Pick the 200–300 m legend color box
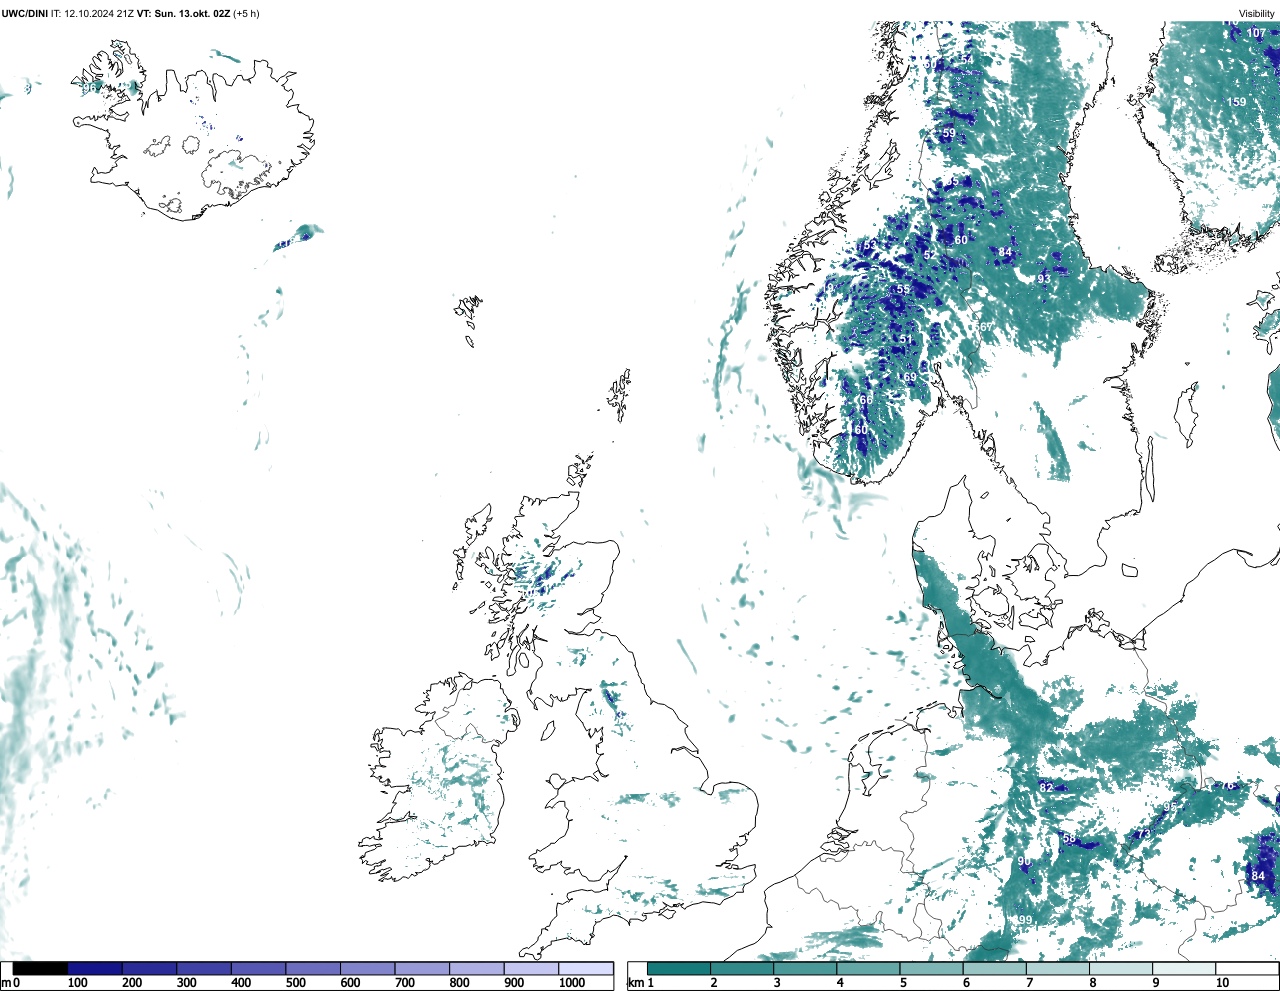Viewport: 1280px width, 991px height. pyautogui.click(x=150, y=968)
